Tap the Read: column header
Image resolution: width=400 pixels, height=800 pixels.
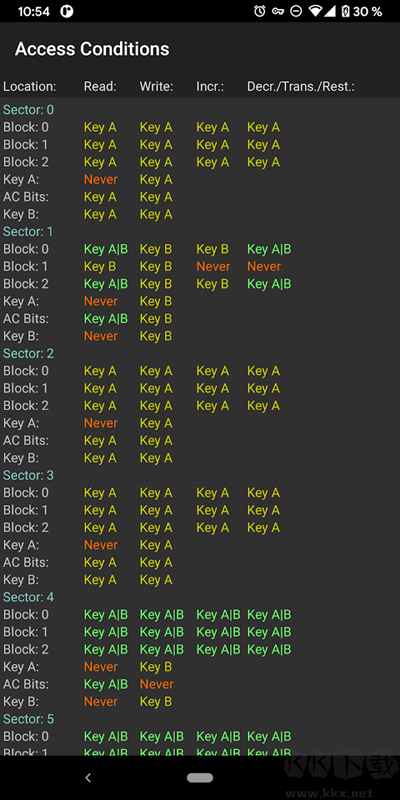(100, 87)
